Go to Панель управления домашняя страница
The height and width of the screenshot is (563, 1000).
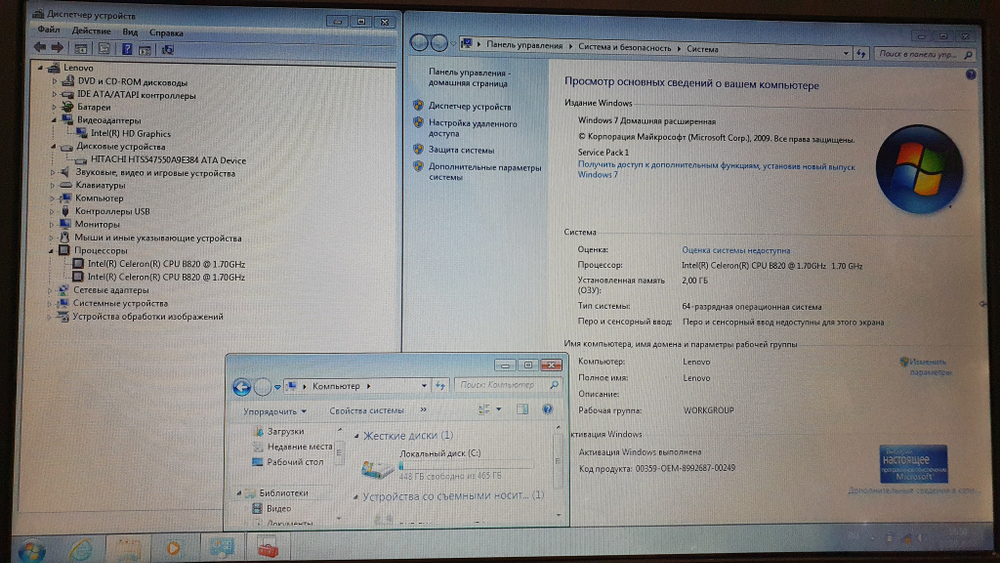469,78
